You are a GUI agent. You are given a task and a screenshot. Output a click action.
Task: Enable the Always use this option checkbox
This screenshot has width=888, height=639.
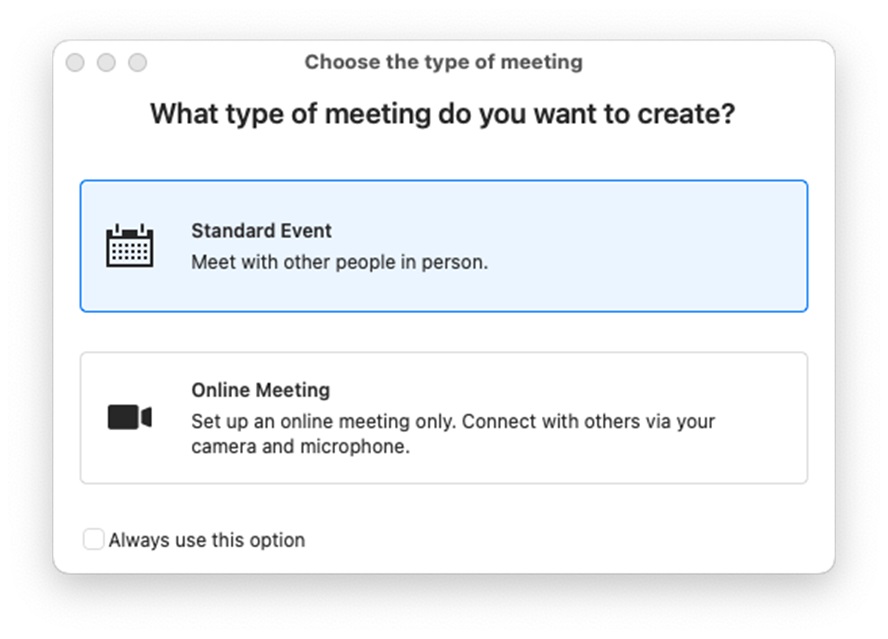tap(93, 540)
